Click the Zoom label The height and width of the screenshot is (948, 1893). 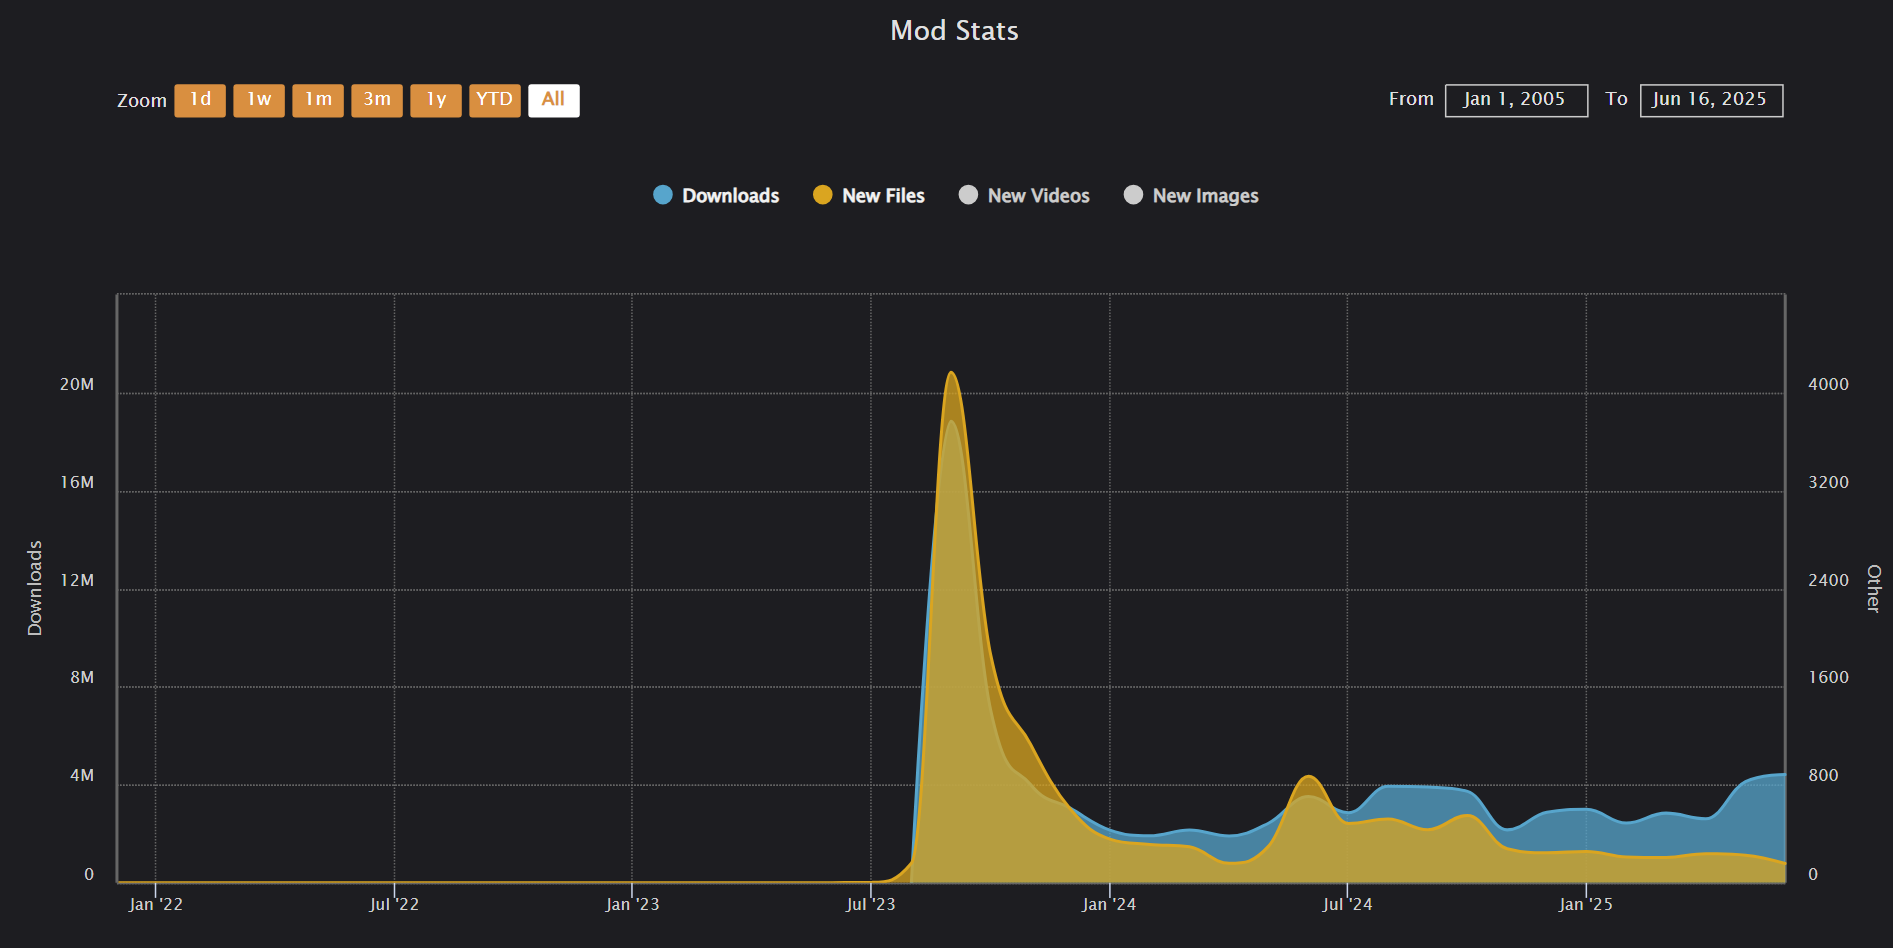(142, 101)
